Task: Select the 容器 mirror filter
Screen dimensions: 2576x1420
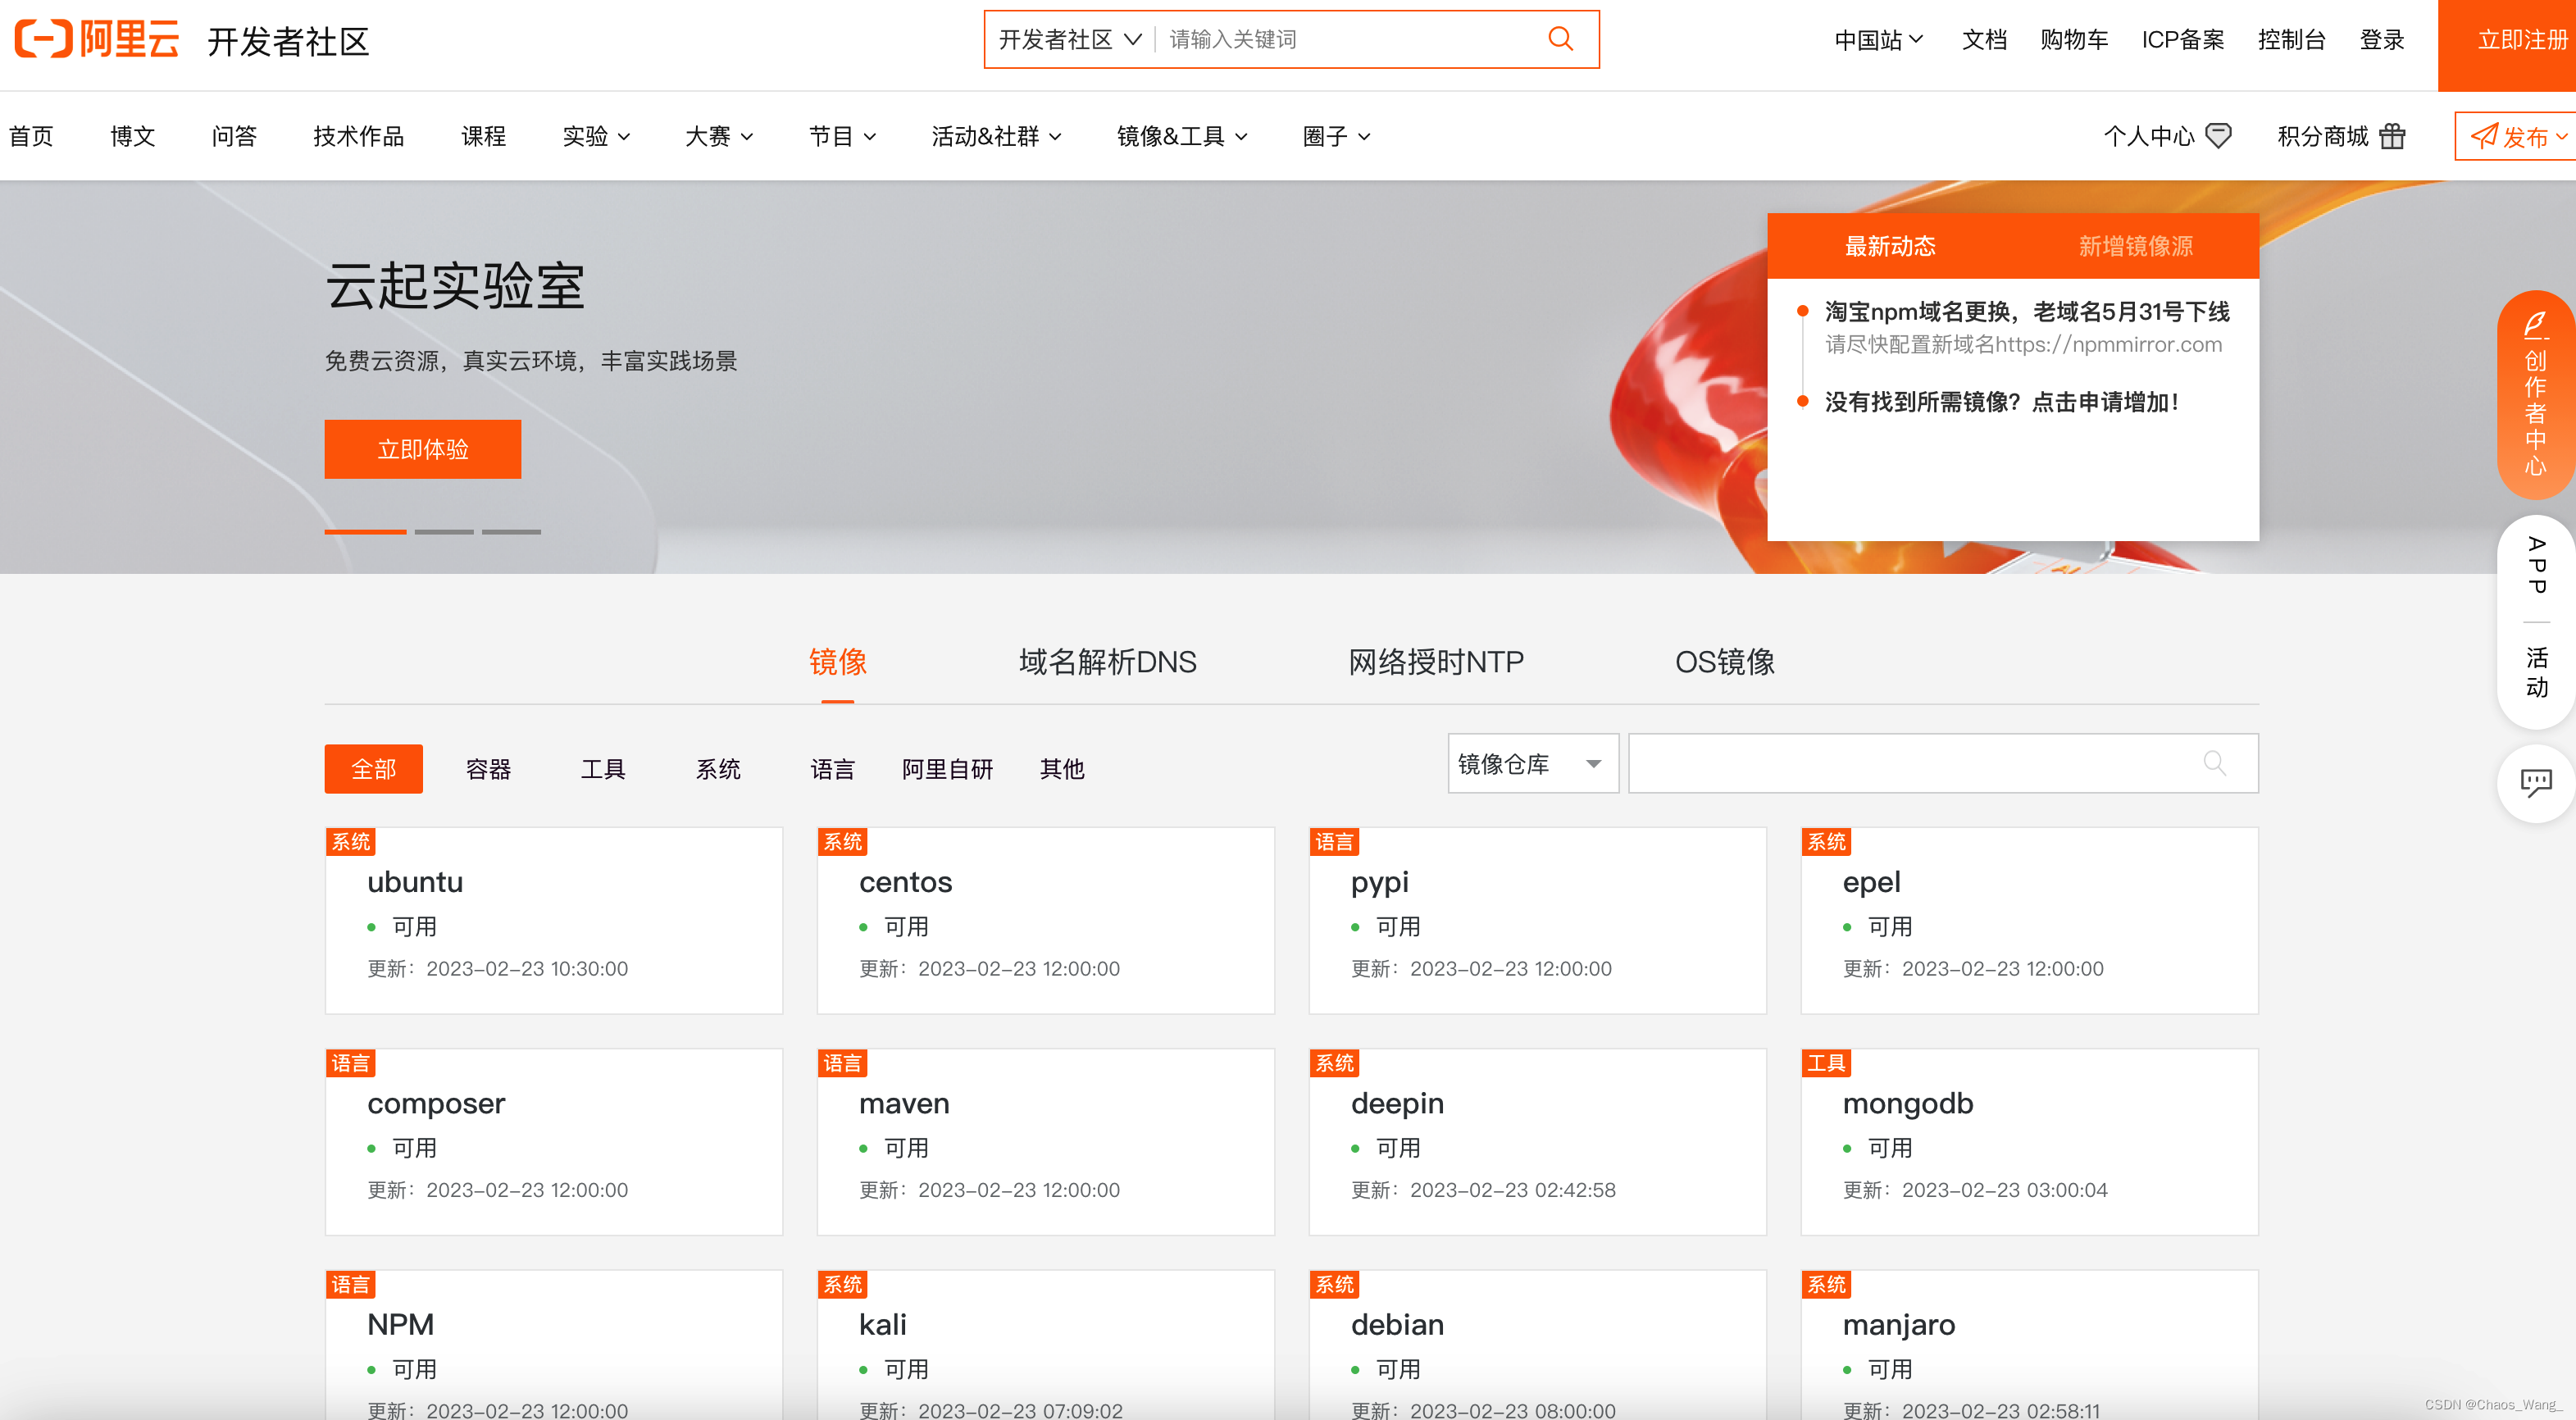Action: (488, 769)
